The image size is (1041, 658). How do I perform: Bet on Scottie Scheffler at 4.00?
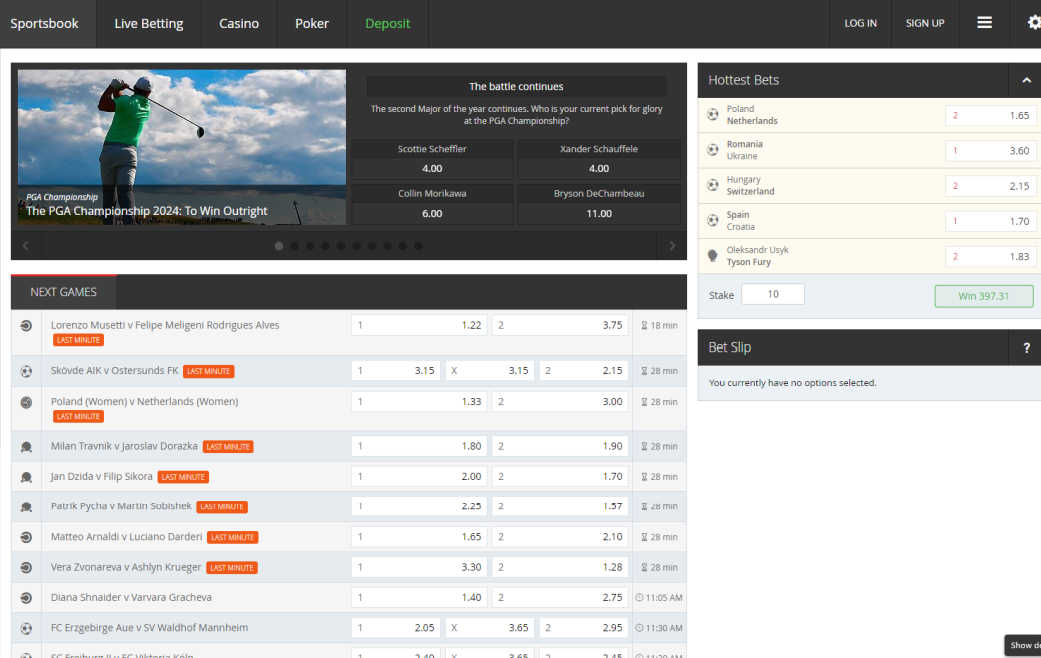pyautogui.click(x=432, y=159)
